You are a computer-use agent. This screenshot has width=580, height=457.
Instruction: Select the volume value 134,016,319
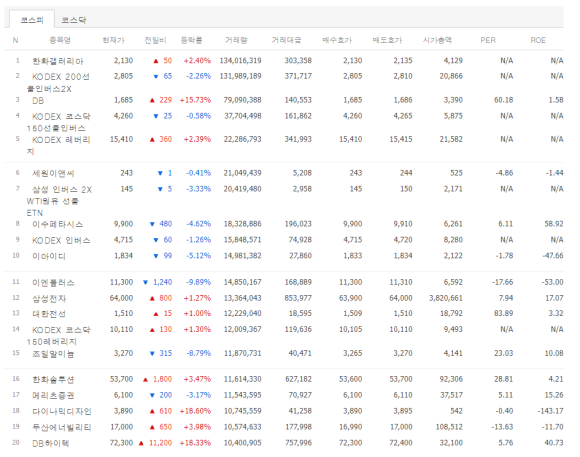tap(240, 60)
